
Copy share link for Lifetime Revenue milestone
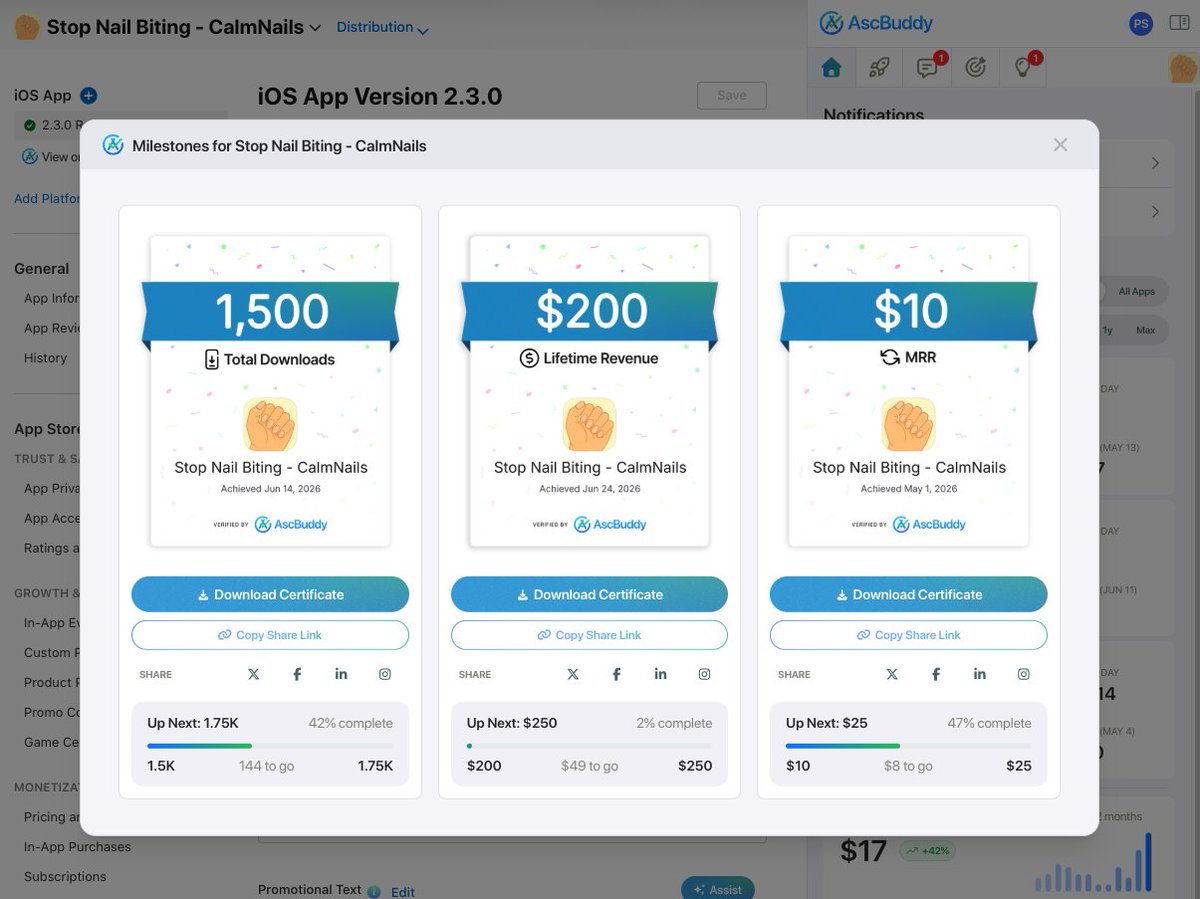(589, 635)
